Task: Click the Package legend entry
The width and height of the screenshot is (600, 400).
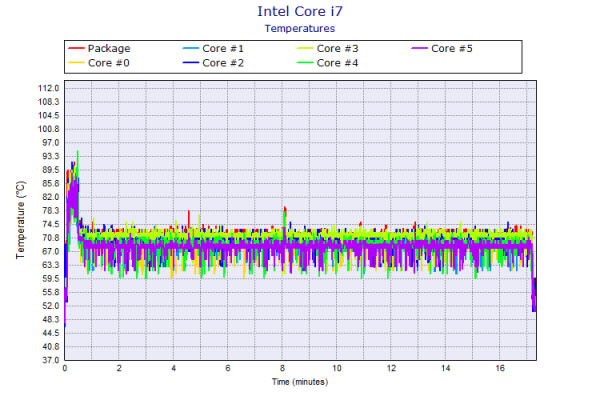Action: (99, 49)
